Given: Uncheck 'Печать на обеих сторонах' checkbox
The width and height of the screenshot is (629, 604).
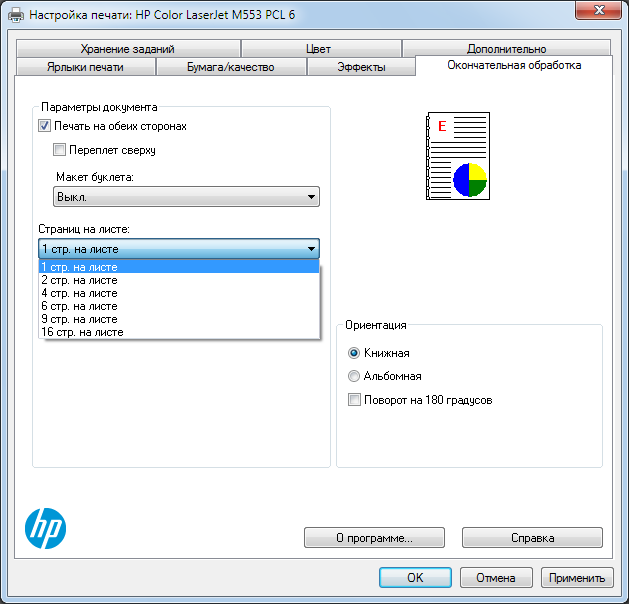Looking at the screenshot, I should point(45,127).
